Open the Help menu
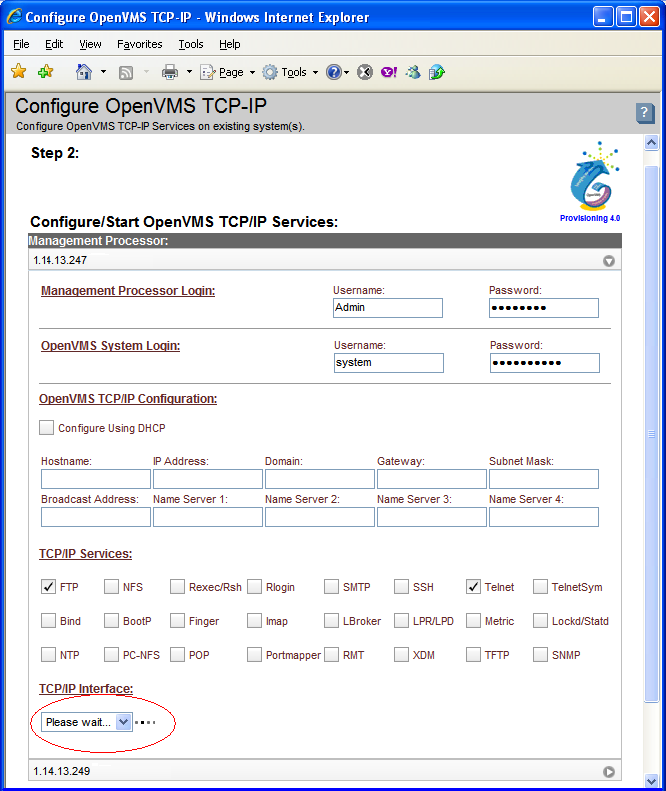 (x=230, y=44)
